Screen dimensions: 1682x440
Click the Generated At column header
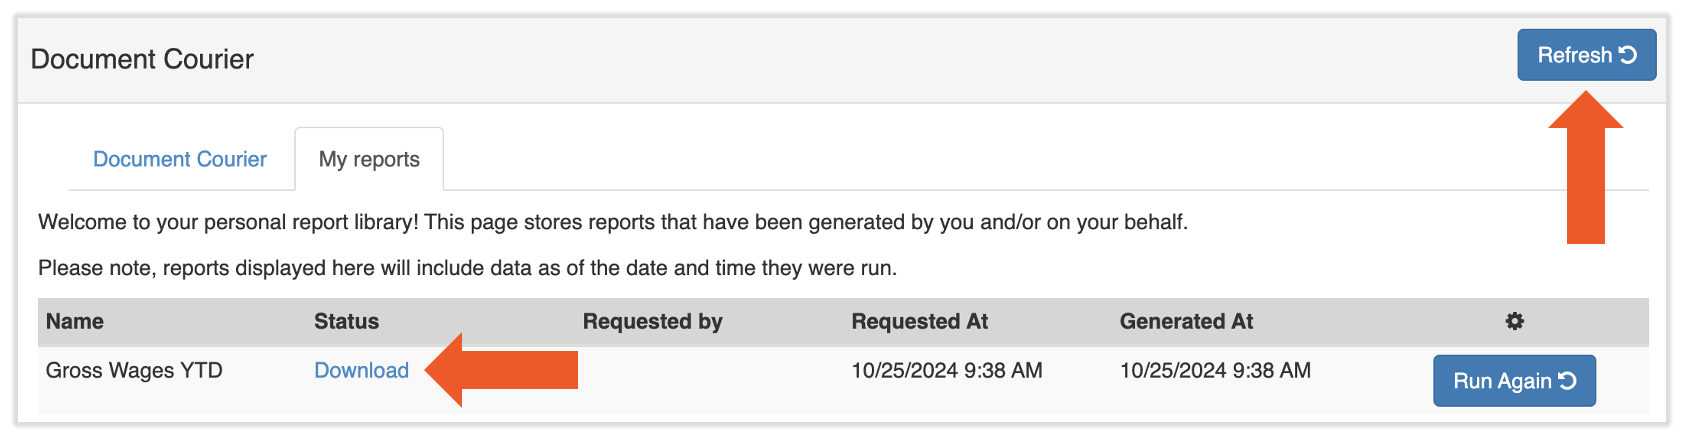click(1186, 321)
